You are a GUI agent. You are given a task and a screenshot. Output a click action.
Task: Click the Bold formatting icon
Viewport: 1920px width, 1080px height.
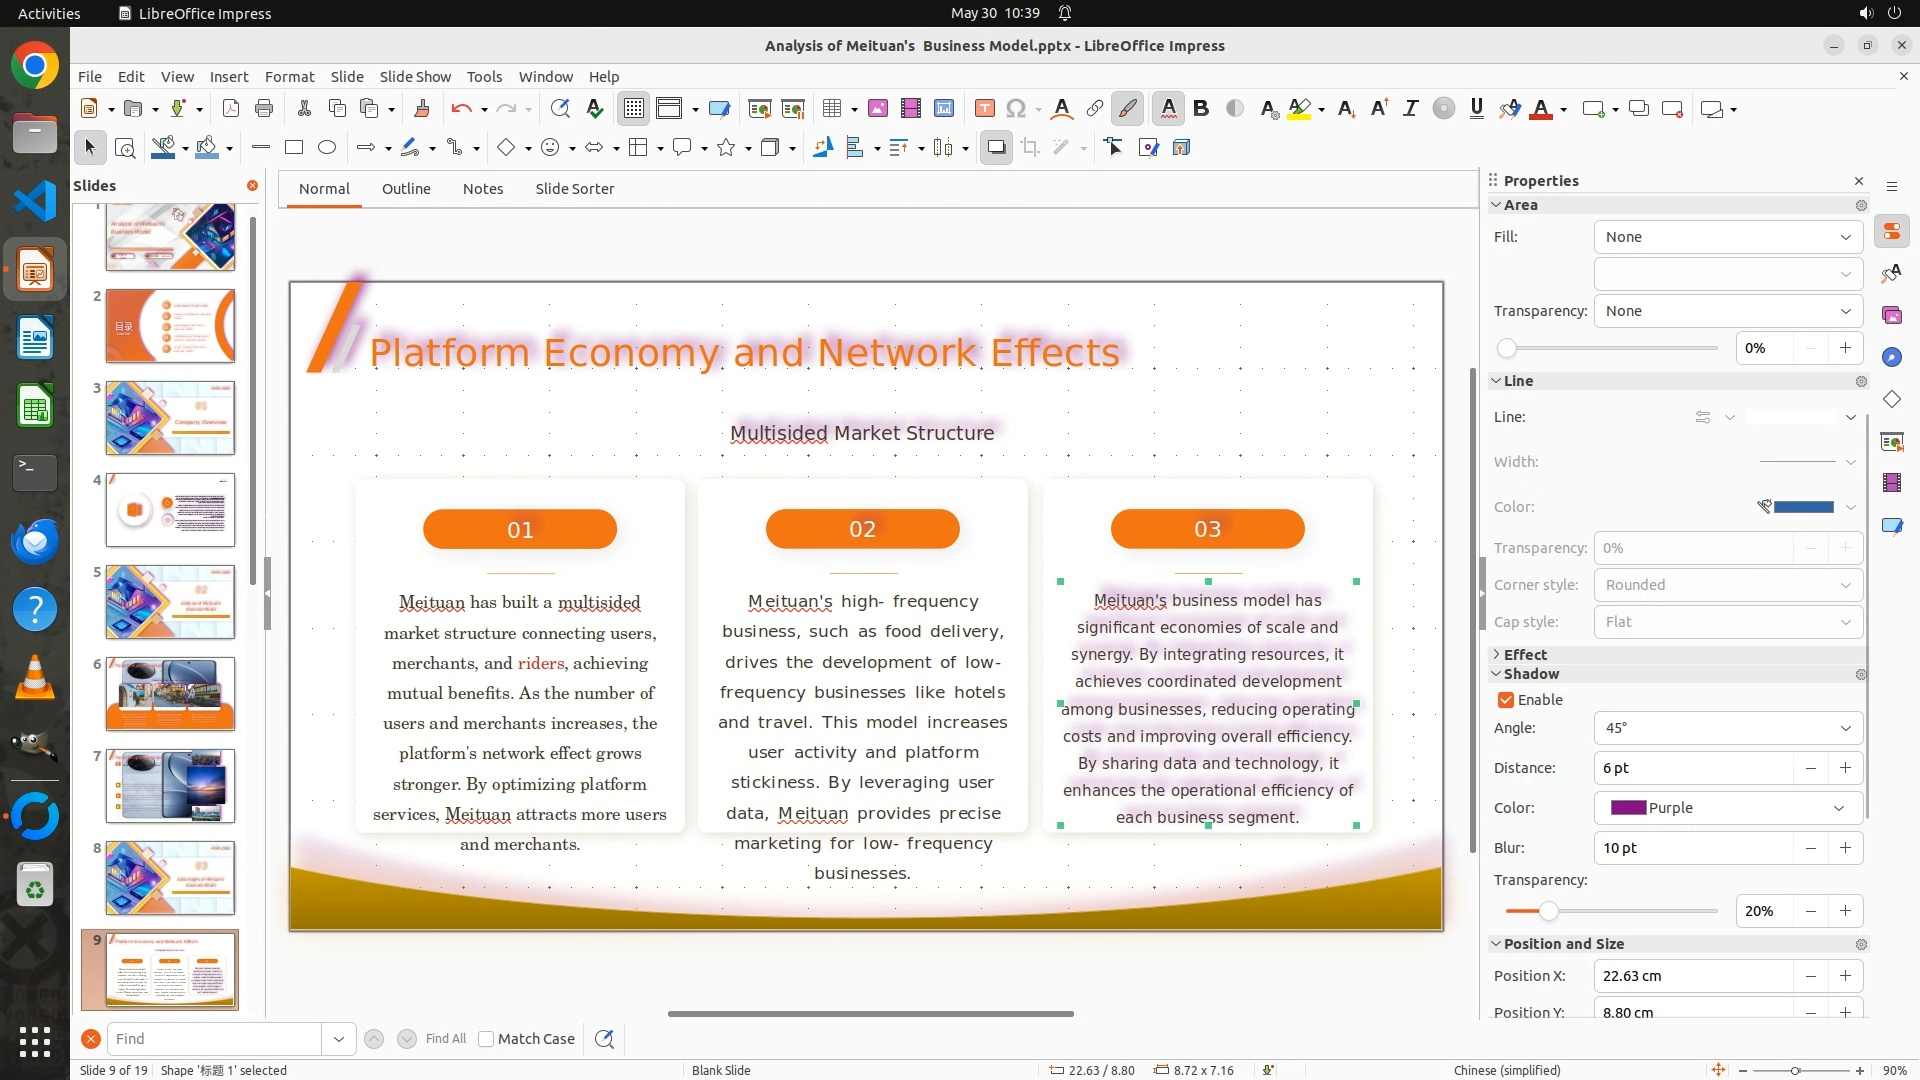pos(1201,109)
